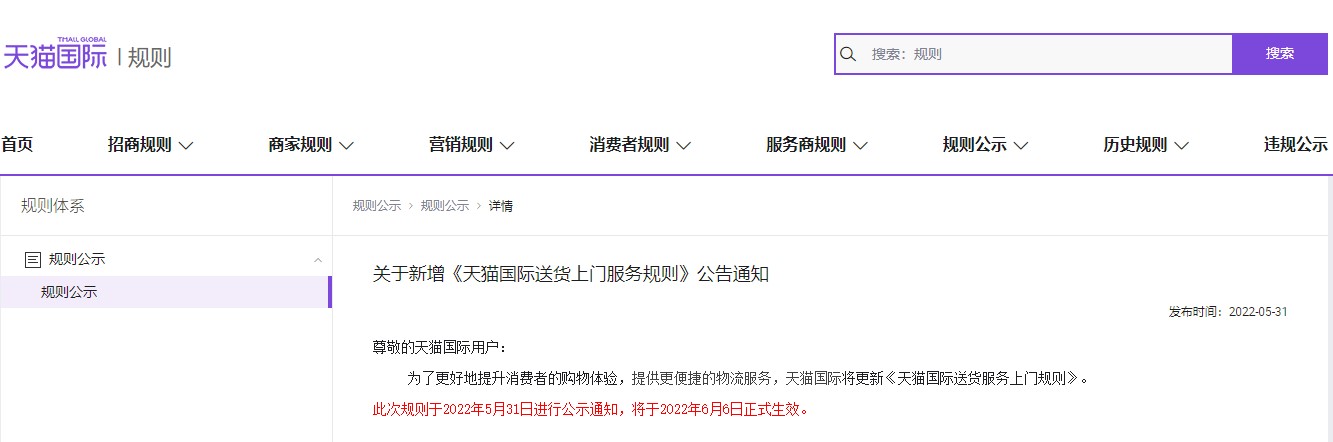Click the announcement title 关于新增《天猫国际送货上门服务规则》公告通知
The height and width of the screenshot is (442, 1333).
[x=571, y=274]
